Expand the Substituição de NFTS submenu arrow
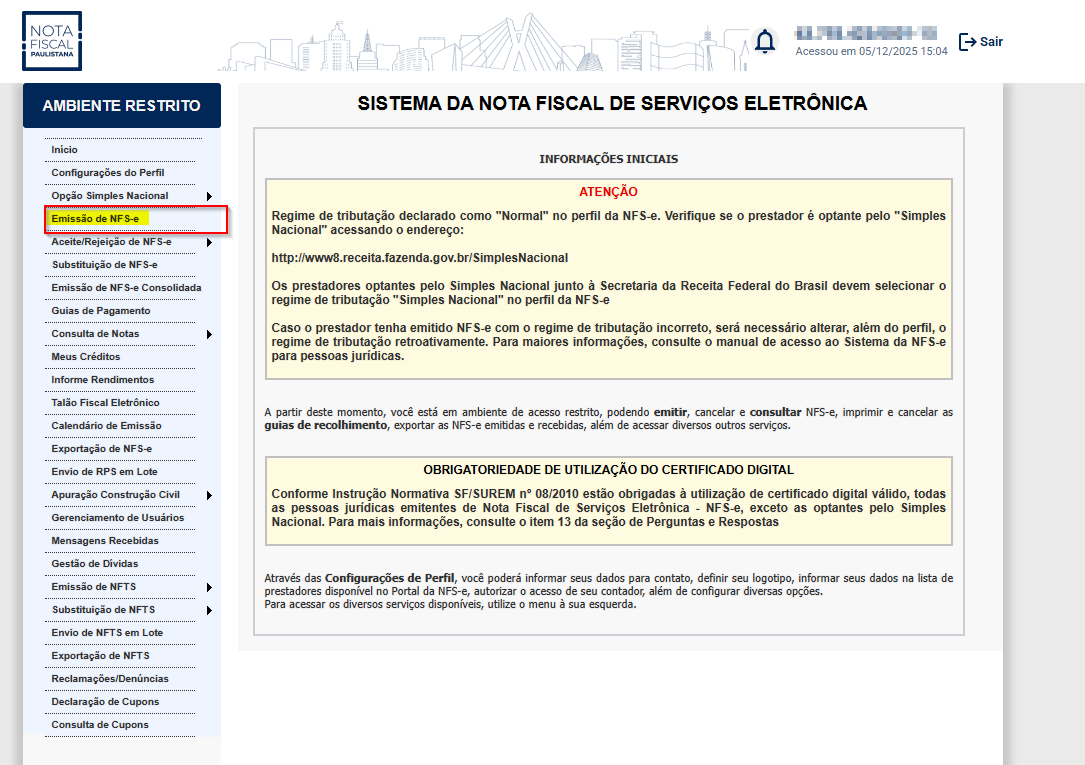Viewport: 1085px width, 765px height. coord(209,610)
